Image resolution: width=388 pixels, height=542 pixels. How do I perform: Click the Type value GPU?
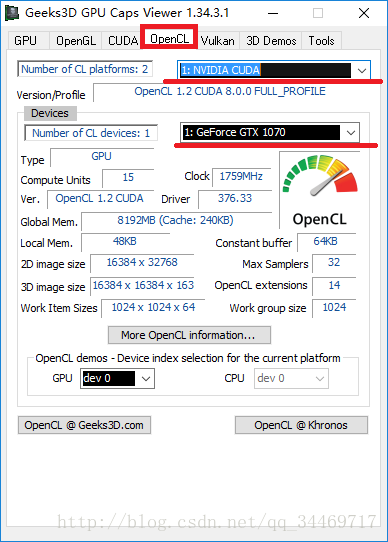(x=101, y=156)
